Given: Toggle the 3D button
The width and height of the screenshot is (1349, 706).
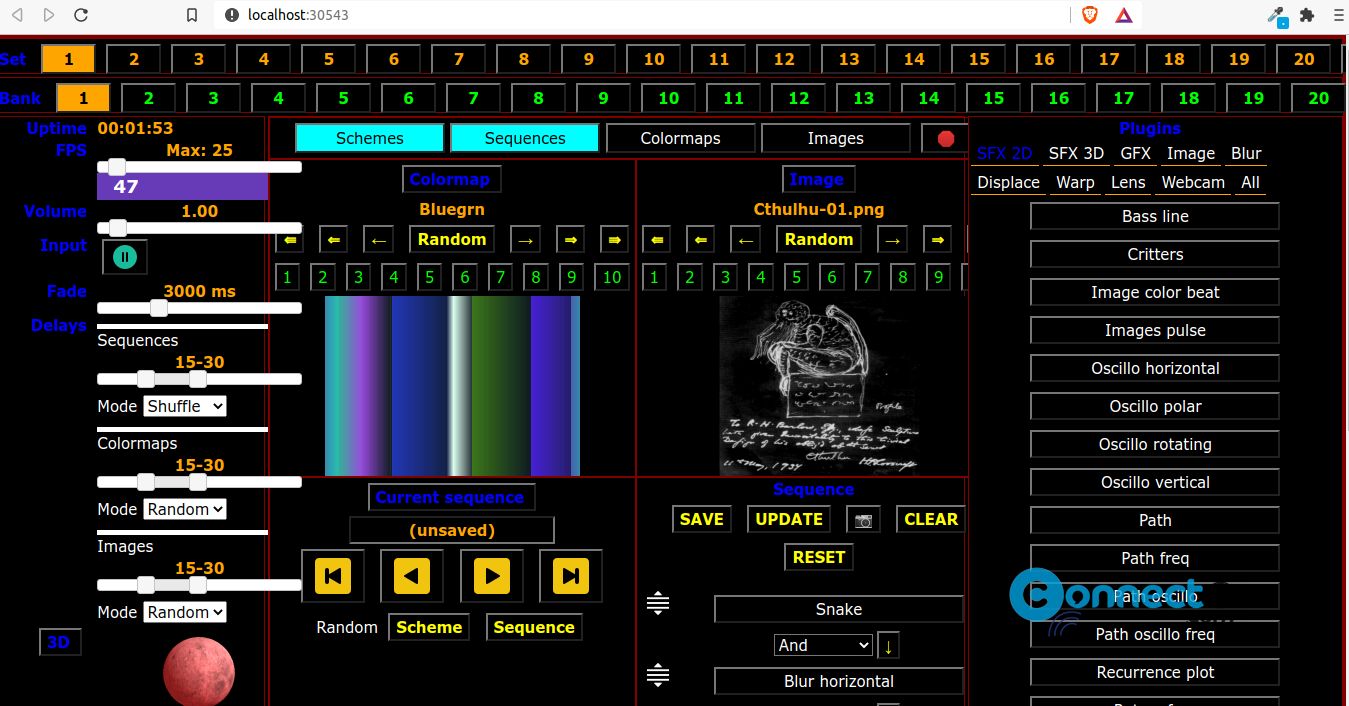Looking at the screenshot, I should [x=59, y=642].
